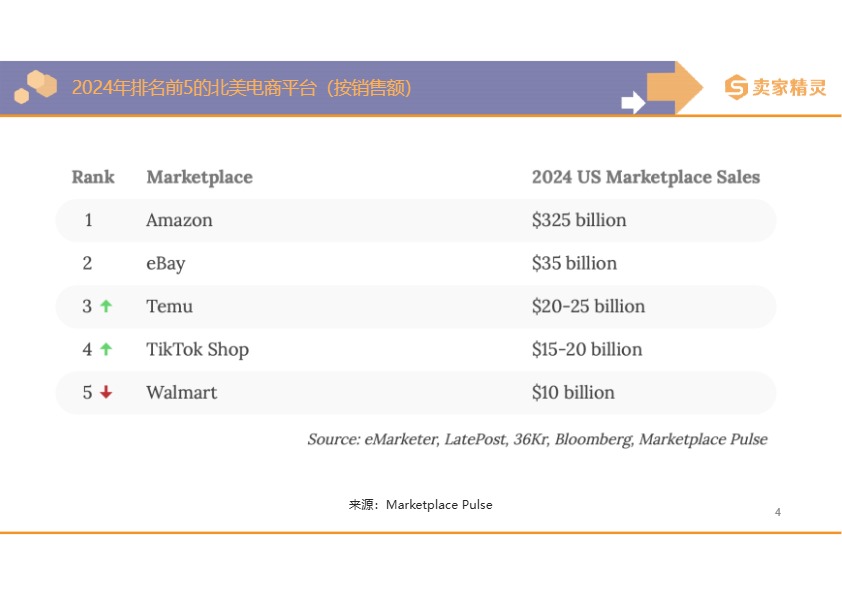This screenshot has width=842, height=595.
Task: Click the green up arrow beside rank 4
Action: click(106, 349)
